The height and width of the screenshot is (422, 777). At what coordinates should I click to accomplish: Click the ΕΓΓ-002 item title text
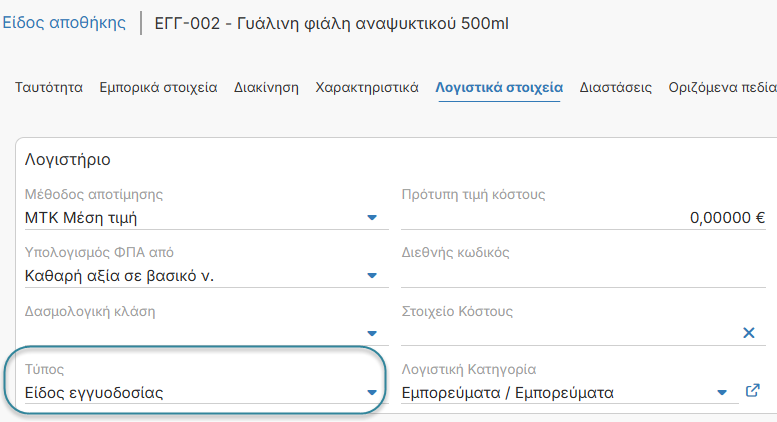click(x=332, y=23)
